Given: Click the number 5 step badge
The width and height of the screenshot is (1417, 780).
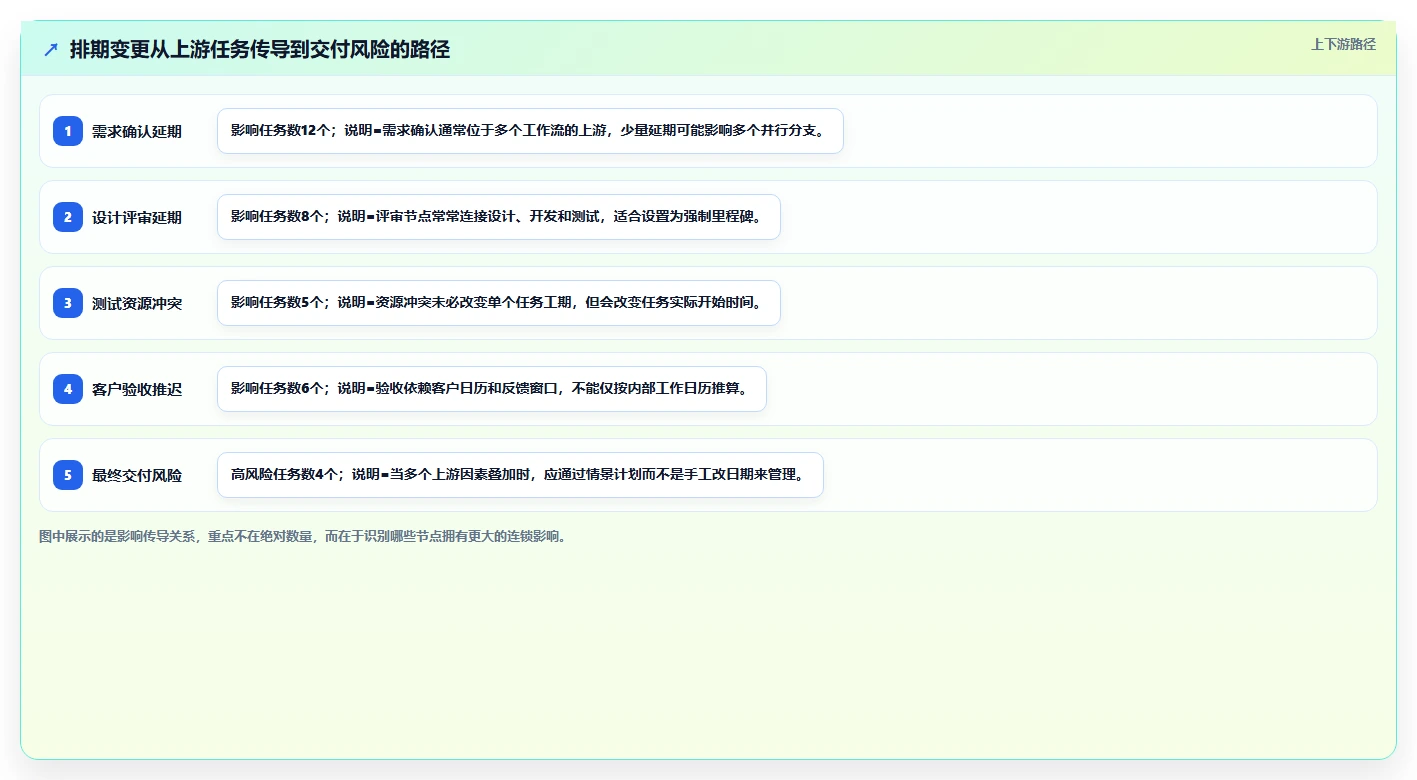Looking at the screenshot, I should point(68,475).
